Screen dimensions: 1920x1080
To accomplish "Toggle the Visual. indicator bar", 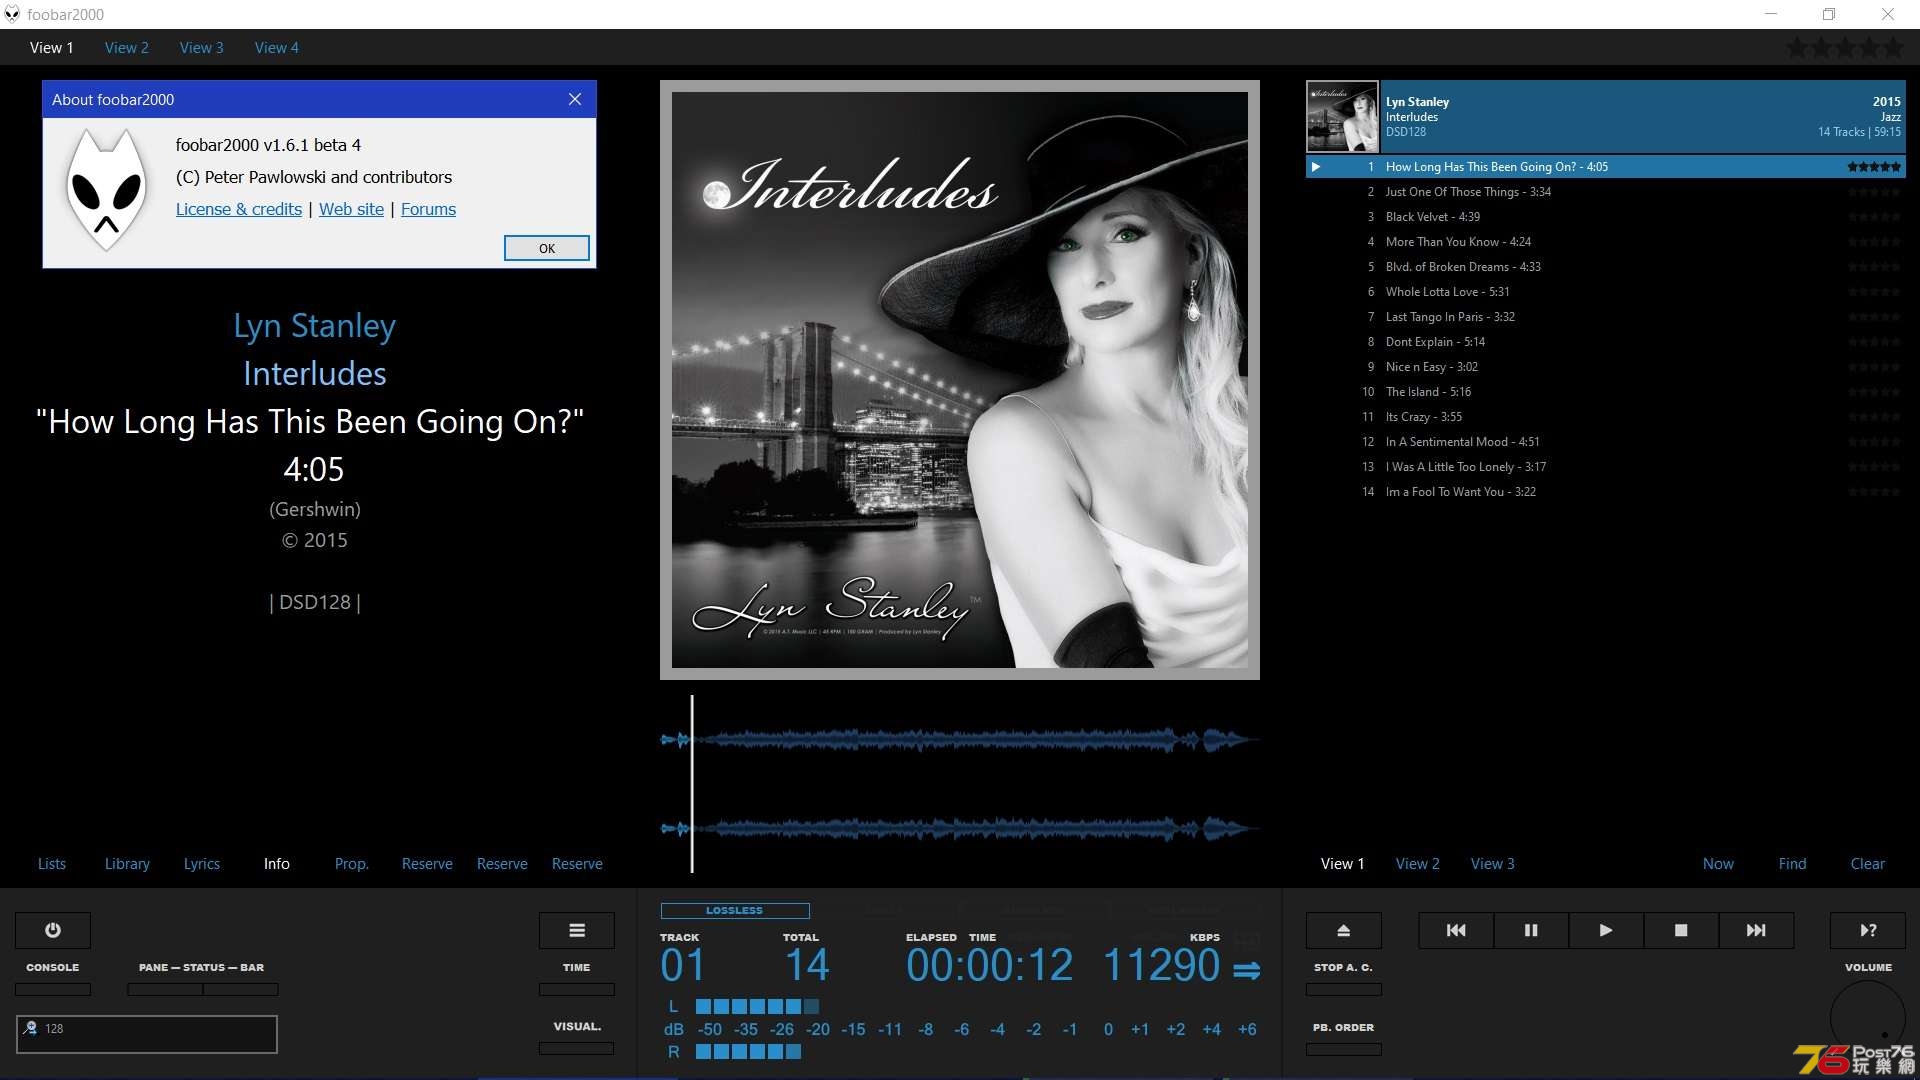I will pos(577,1048).
